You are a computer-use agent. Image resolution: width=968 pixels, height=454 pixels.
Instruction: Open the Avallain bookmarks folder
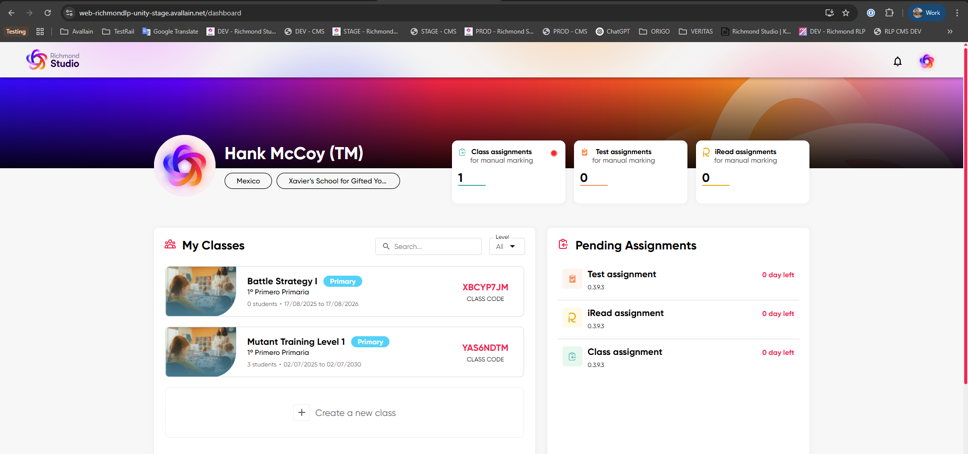tap(77, 31)
